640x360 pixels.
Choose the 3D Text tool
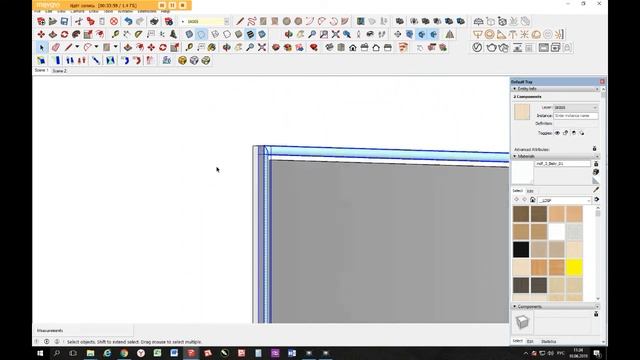[x=173, y=35]
